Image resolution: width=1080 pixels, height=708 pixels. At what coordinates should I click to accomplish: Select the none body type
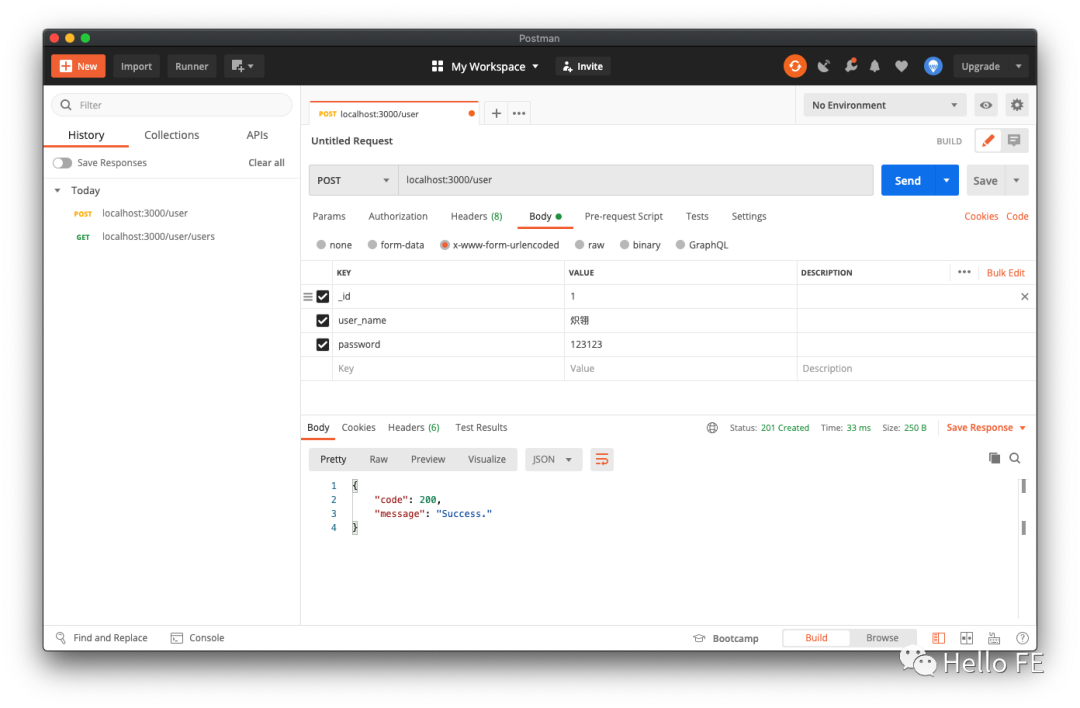[x=321, y=244]
